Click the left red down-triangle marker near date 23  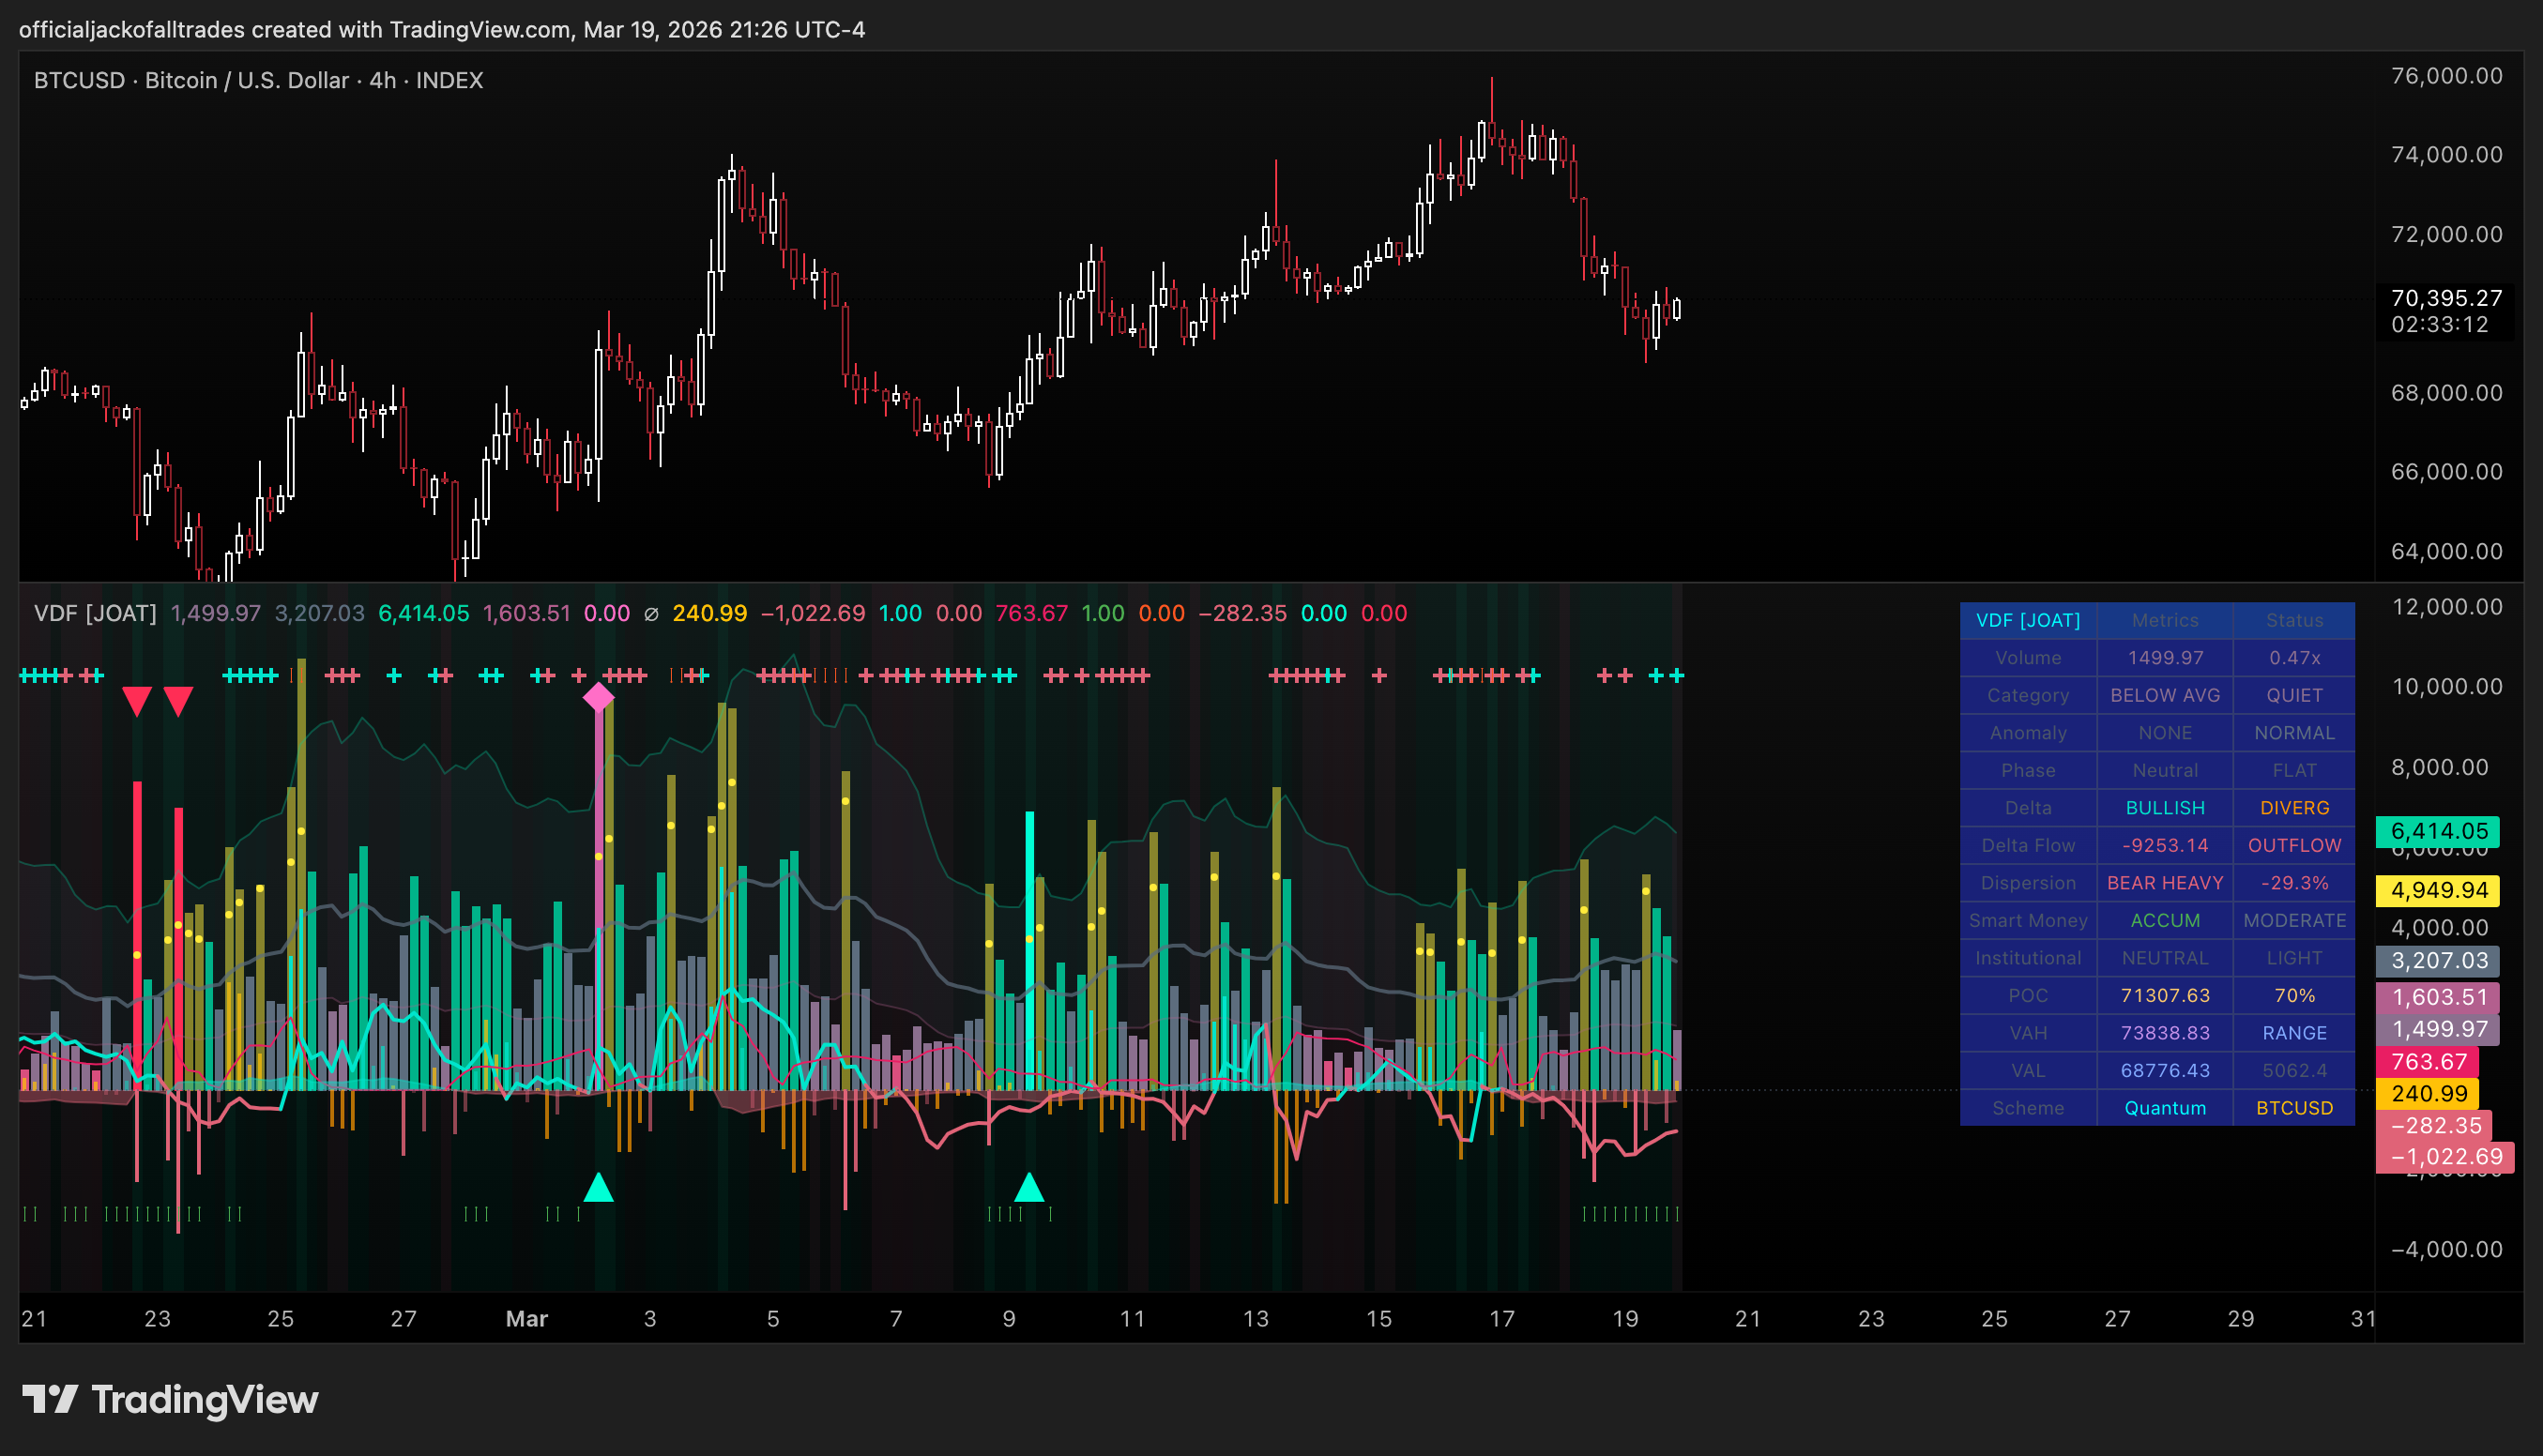137,702
